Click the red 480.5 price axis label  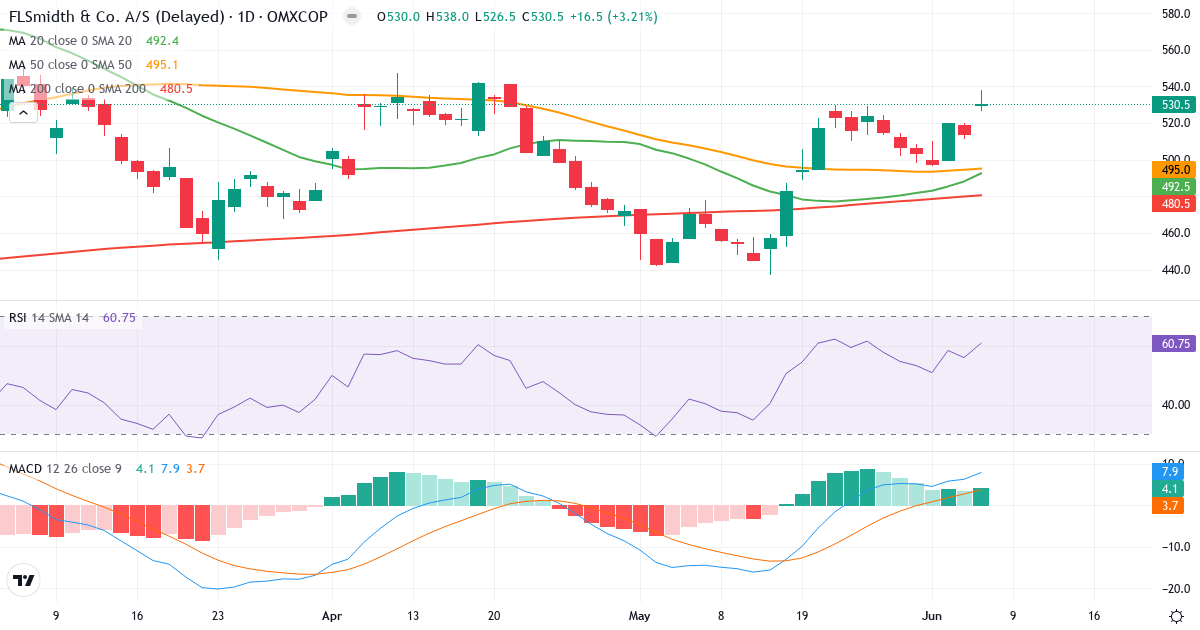1174,203
